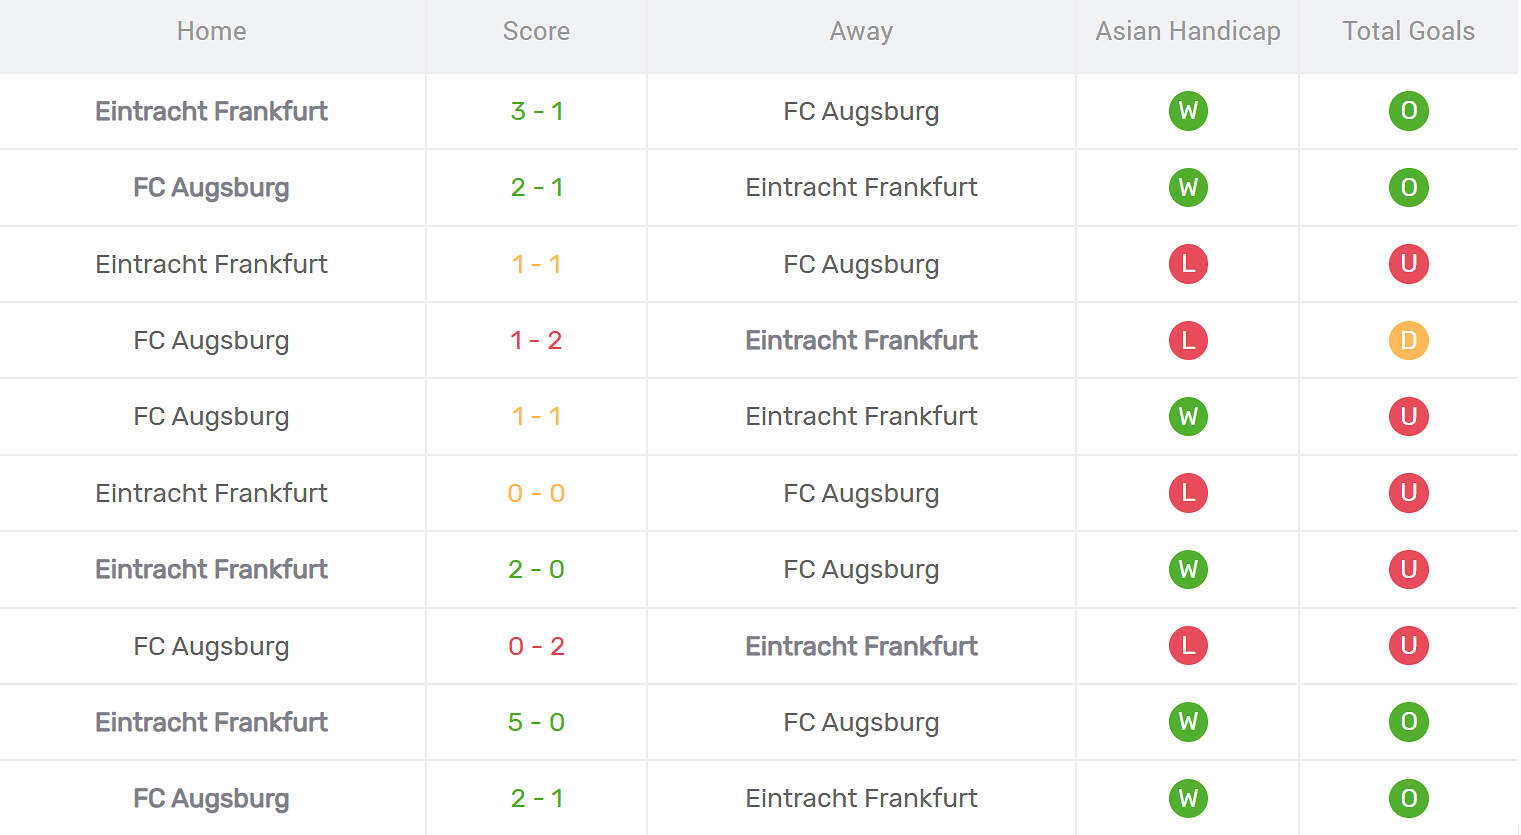
Task: Click the red L badge in the 0 - 0 row
Action: click(1188, 493)
